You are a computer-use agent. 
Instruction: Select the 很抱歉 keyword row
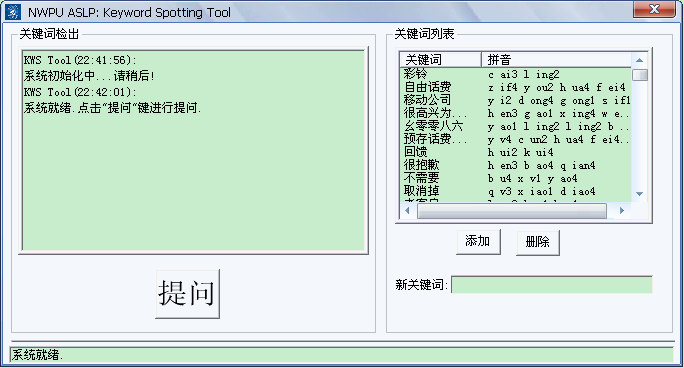(x=515, y=165)
